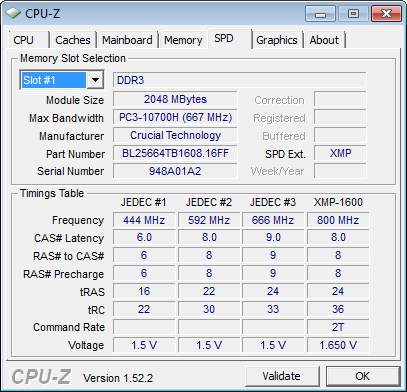
Task: Click the PC3-10700H (667 MHz) field
Action: click(x=175, y=117)
